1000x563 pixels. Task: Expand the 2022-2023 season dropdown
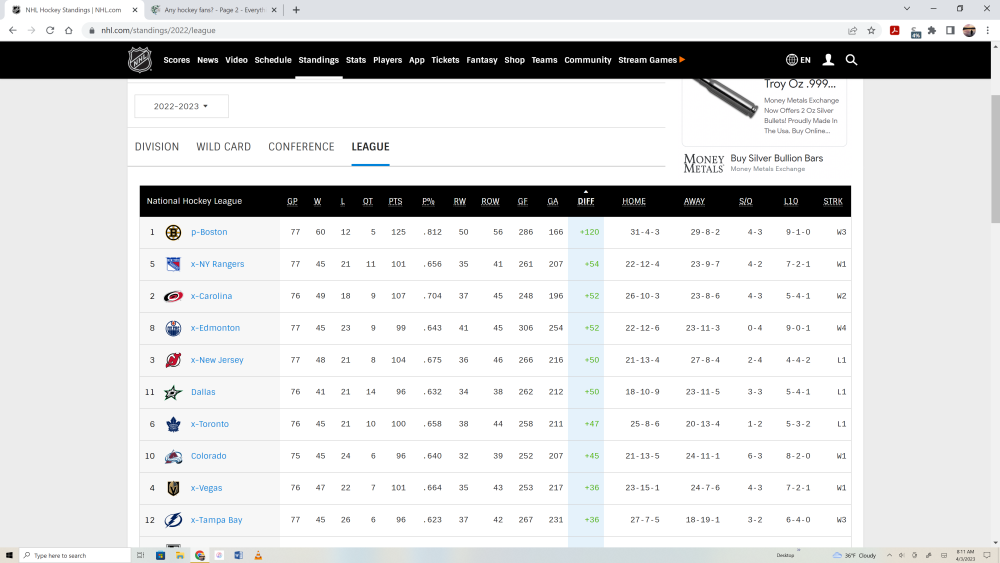coord(181,106)
